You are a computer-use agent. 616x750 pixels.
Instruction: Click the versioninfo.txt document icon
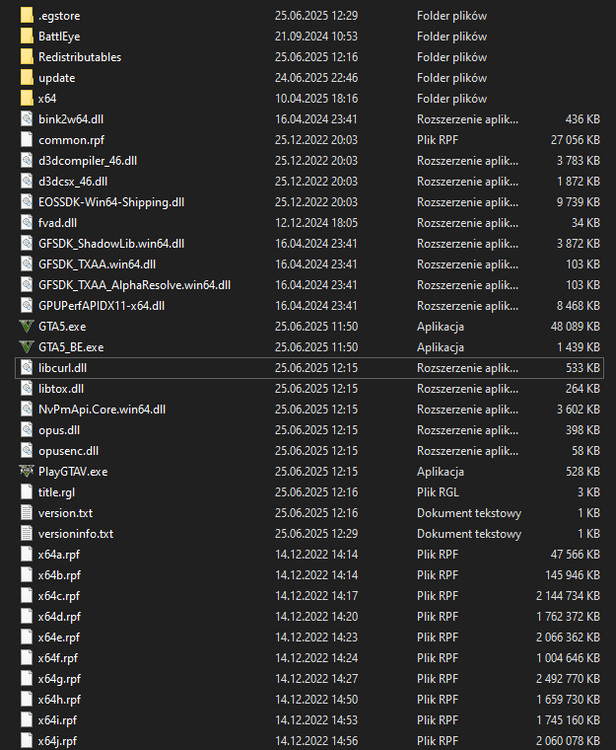click(x=27, y=534)
